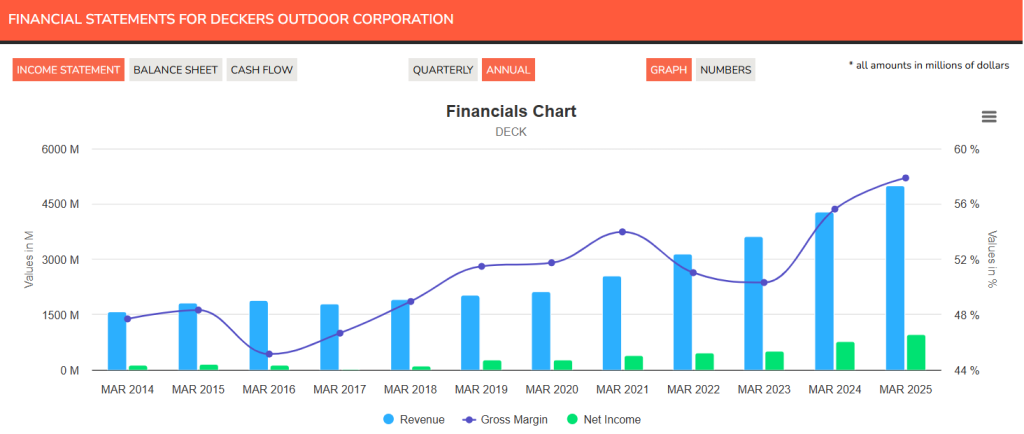Select the Income Statement tab
This screenshot has width=1024, height=434.
click(69, 70)
